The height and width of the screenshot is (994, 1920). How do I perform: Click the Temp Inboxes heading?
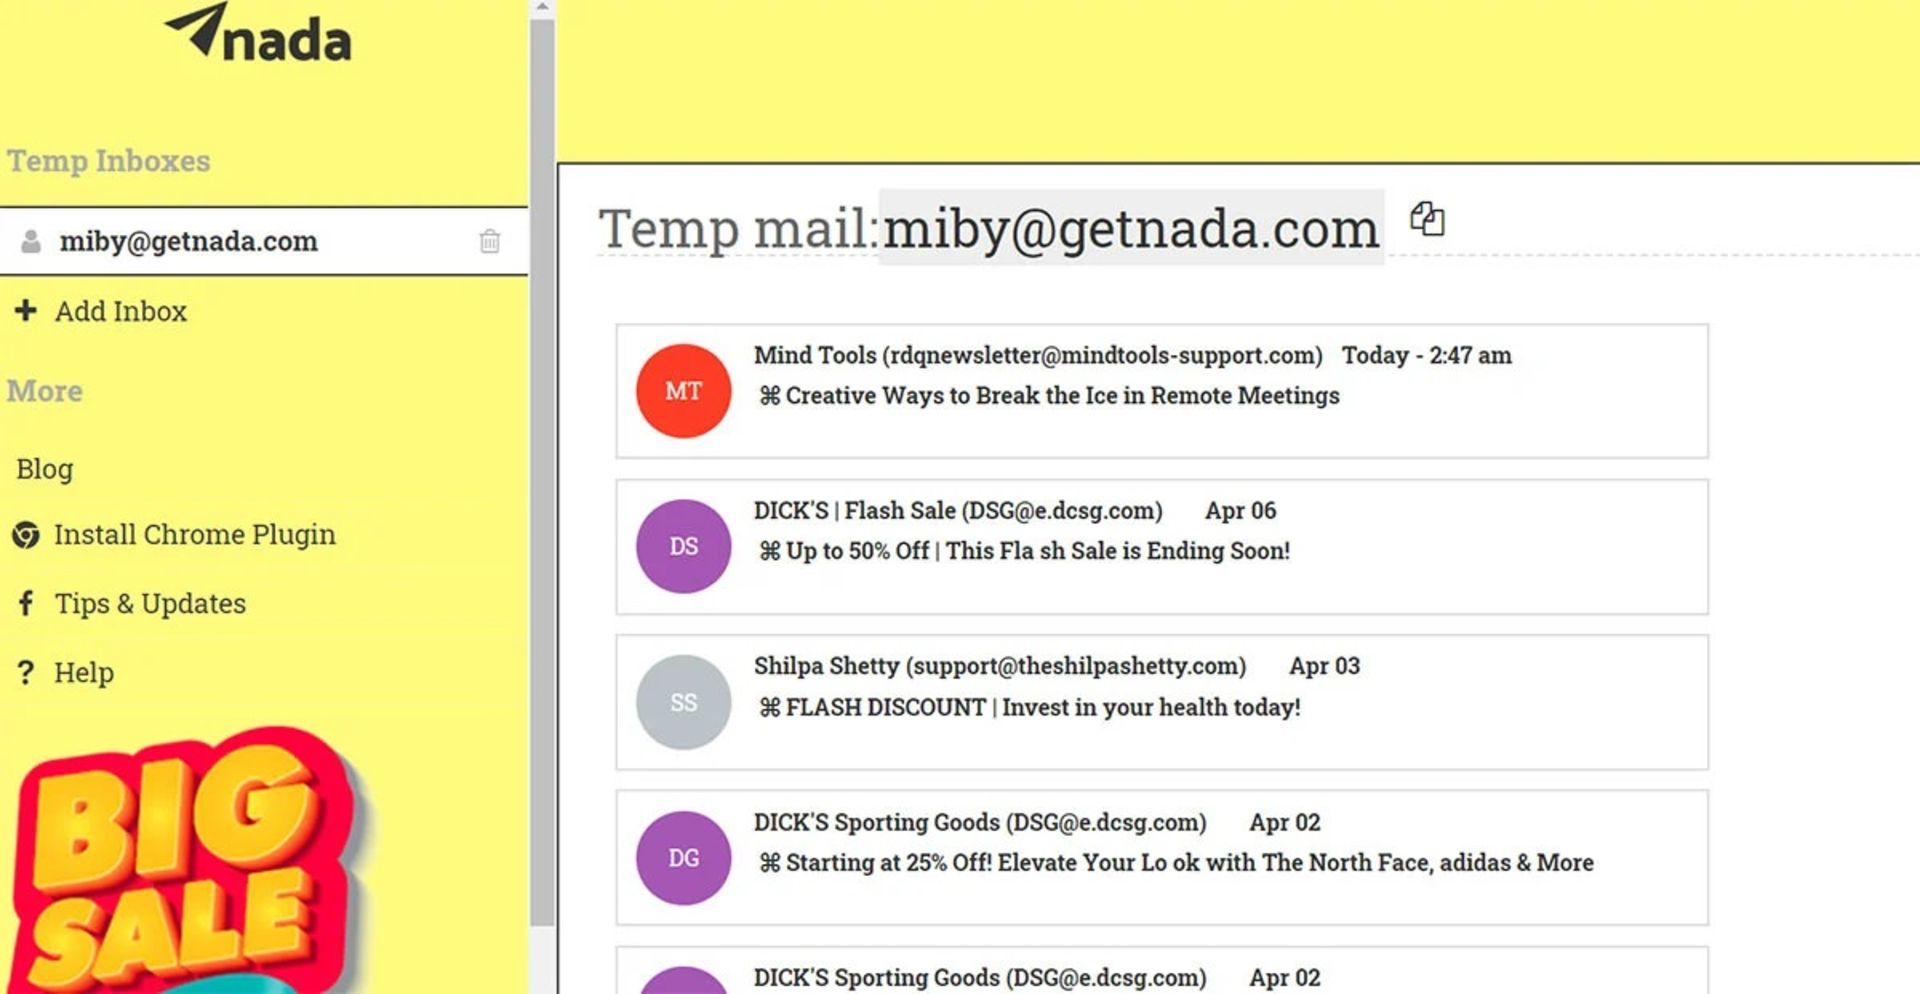109,161
